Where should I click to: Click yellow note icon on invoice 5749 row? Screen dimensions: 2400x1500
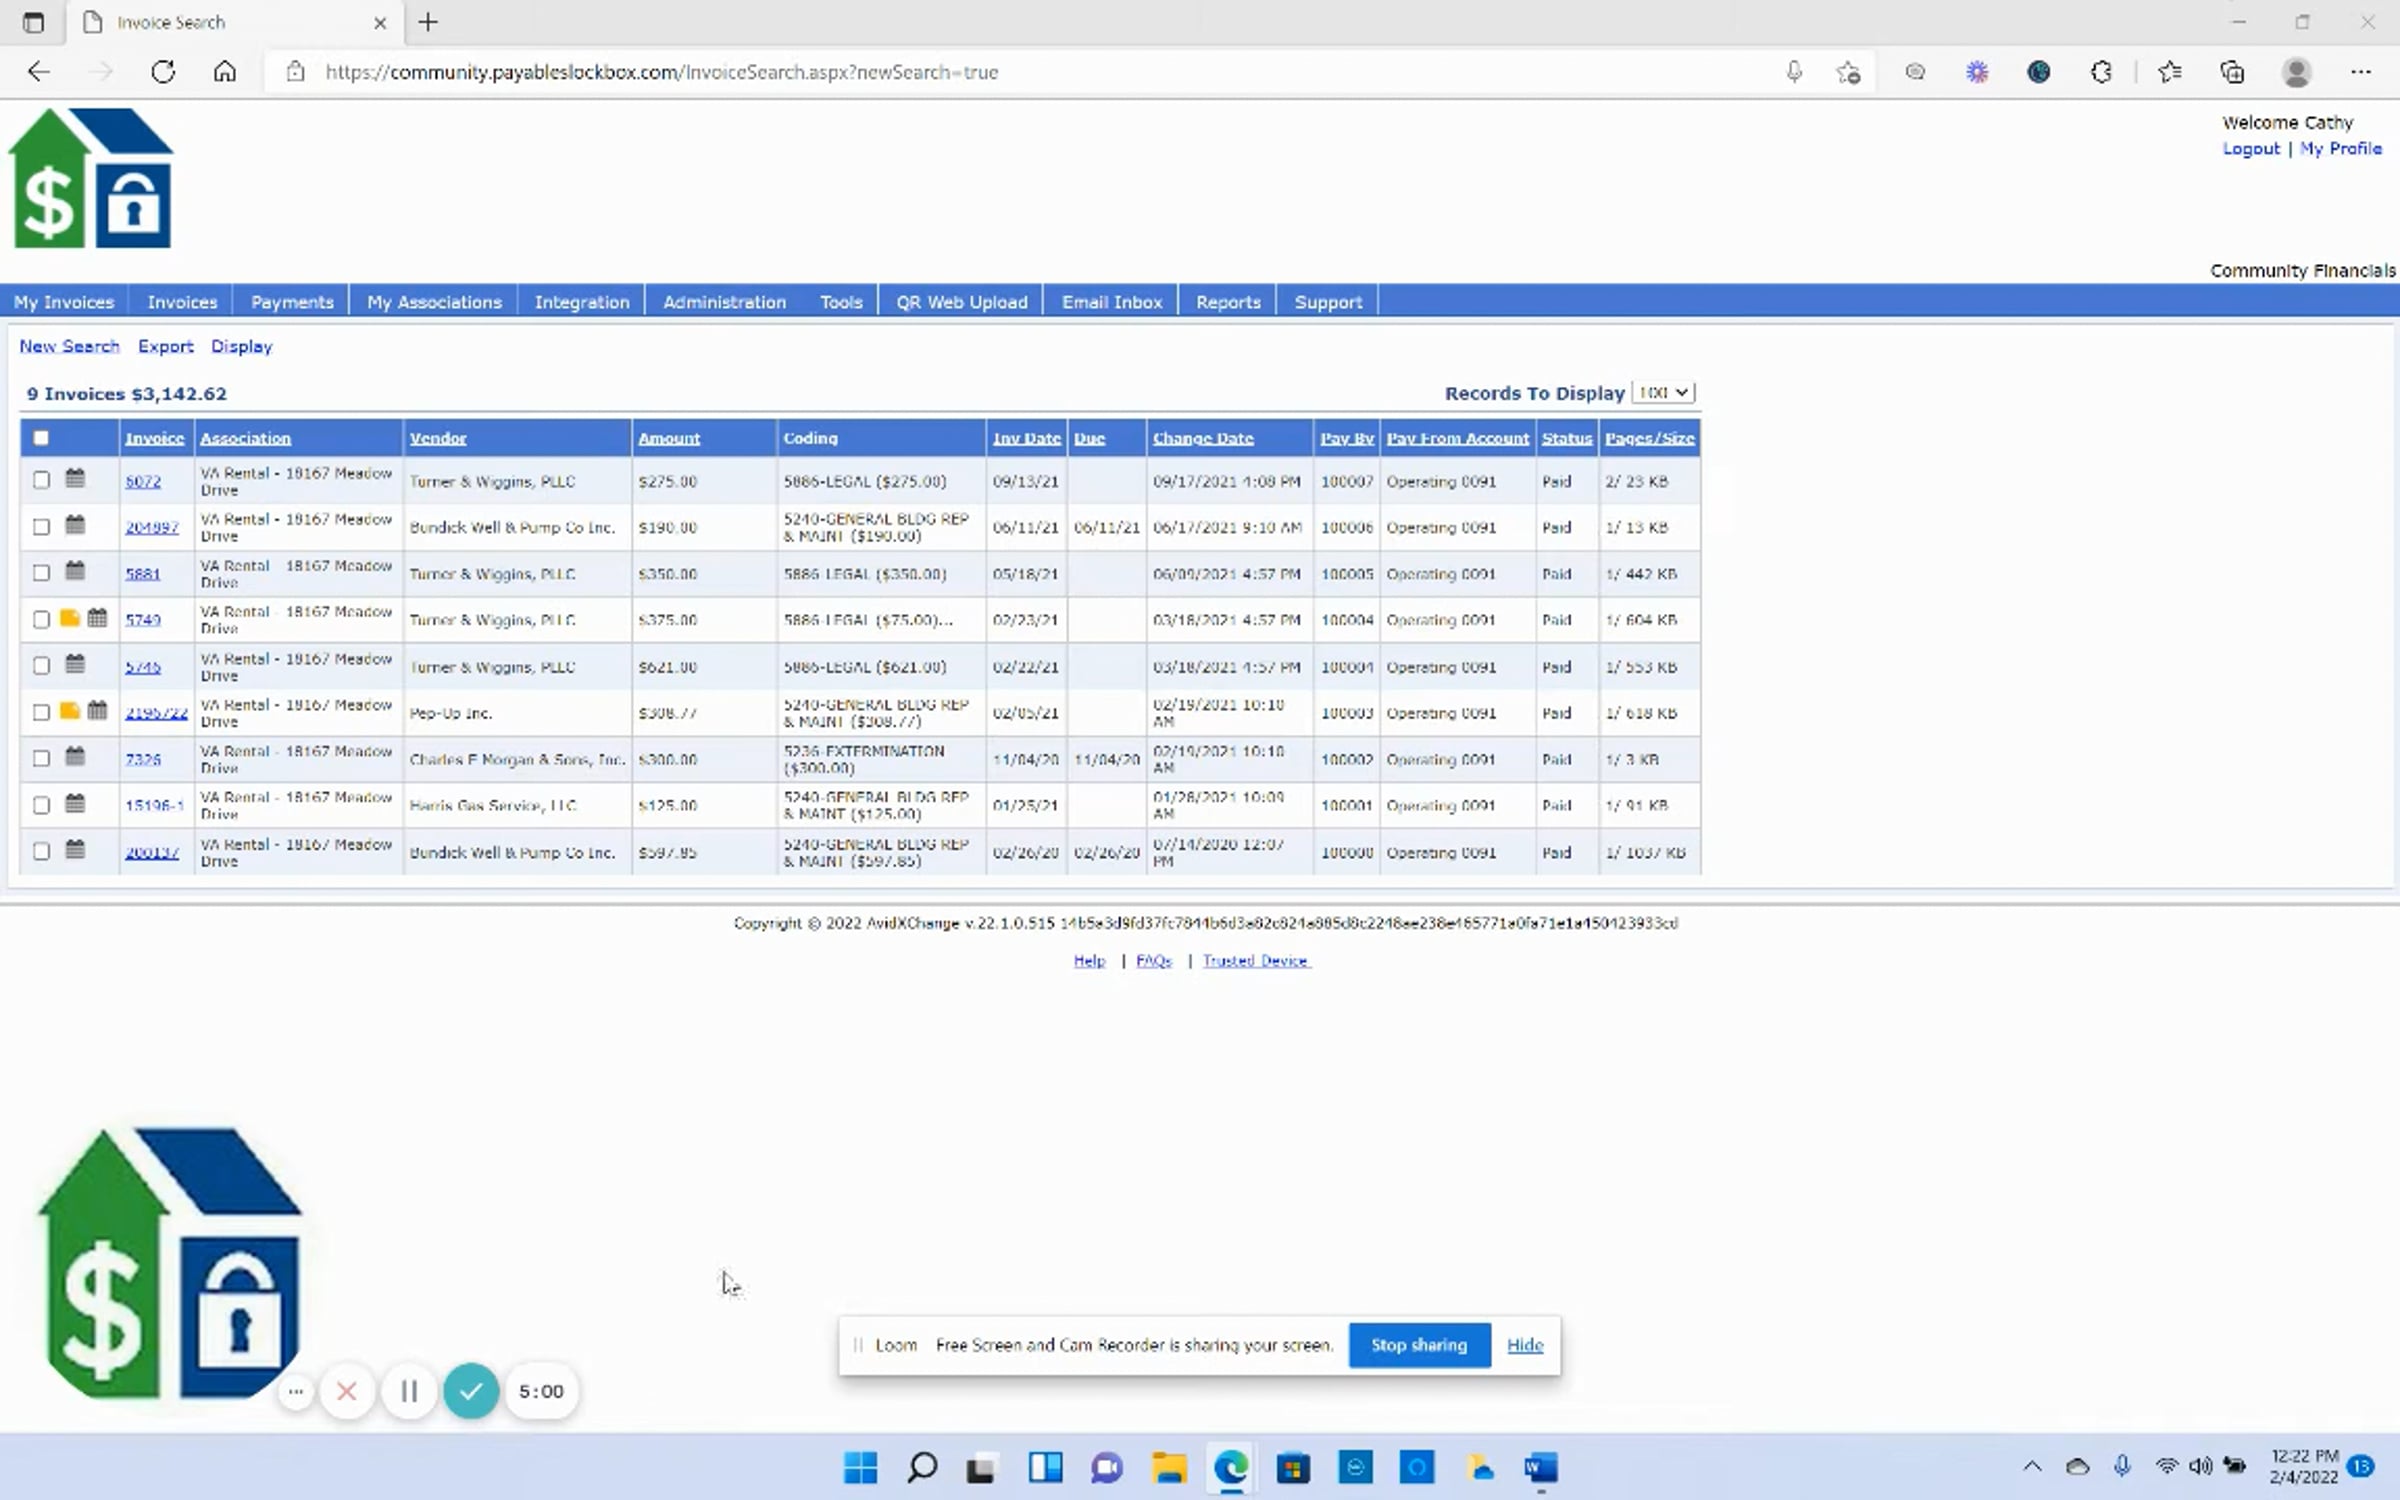pos(69,618)
